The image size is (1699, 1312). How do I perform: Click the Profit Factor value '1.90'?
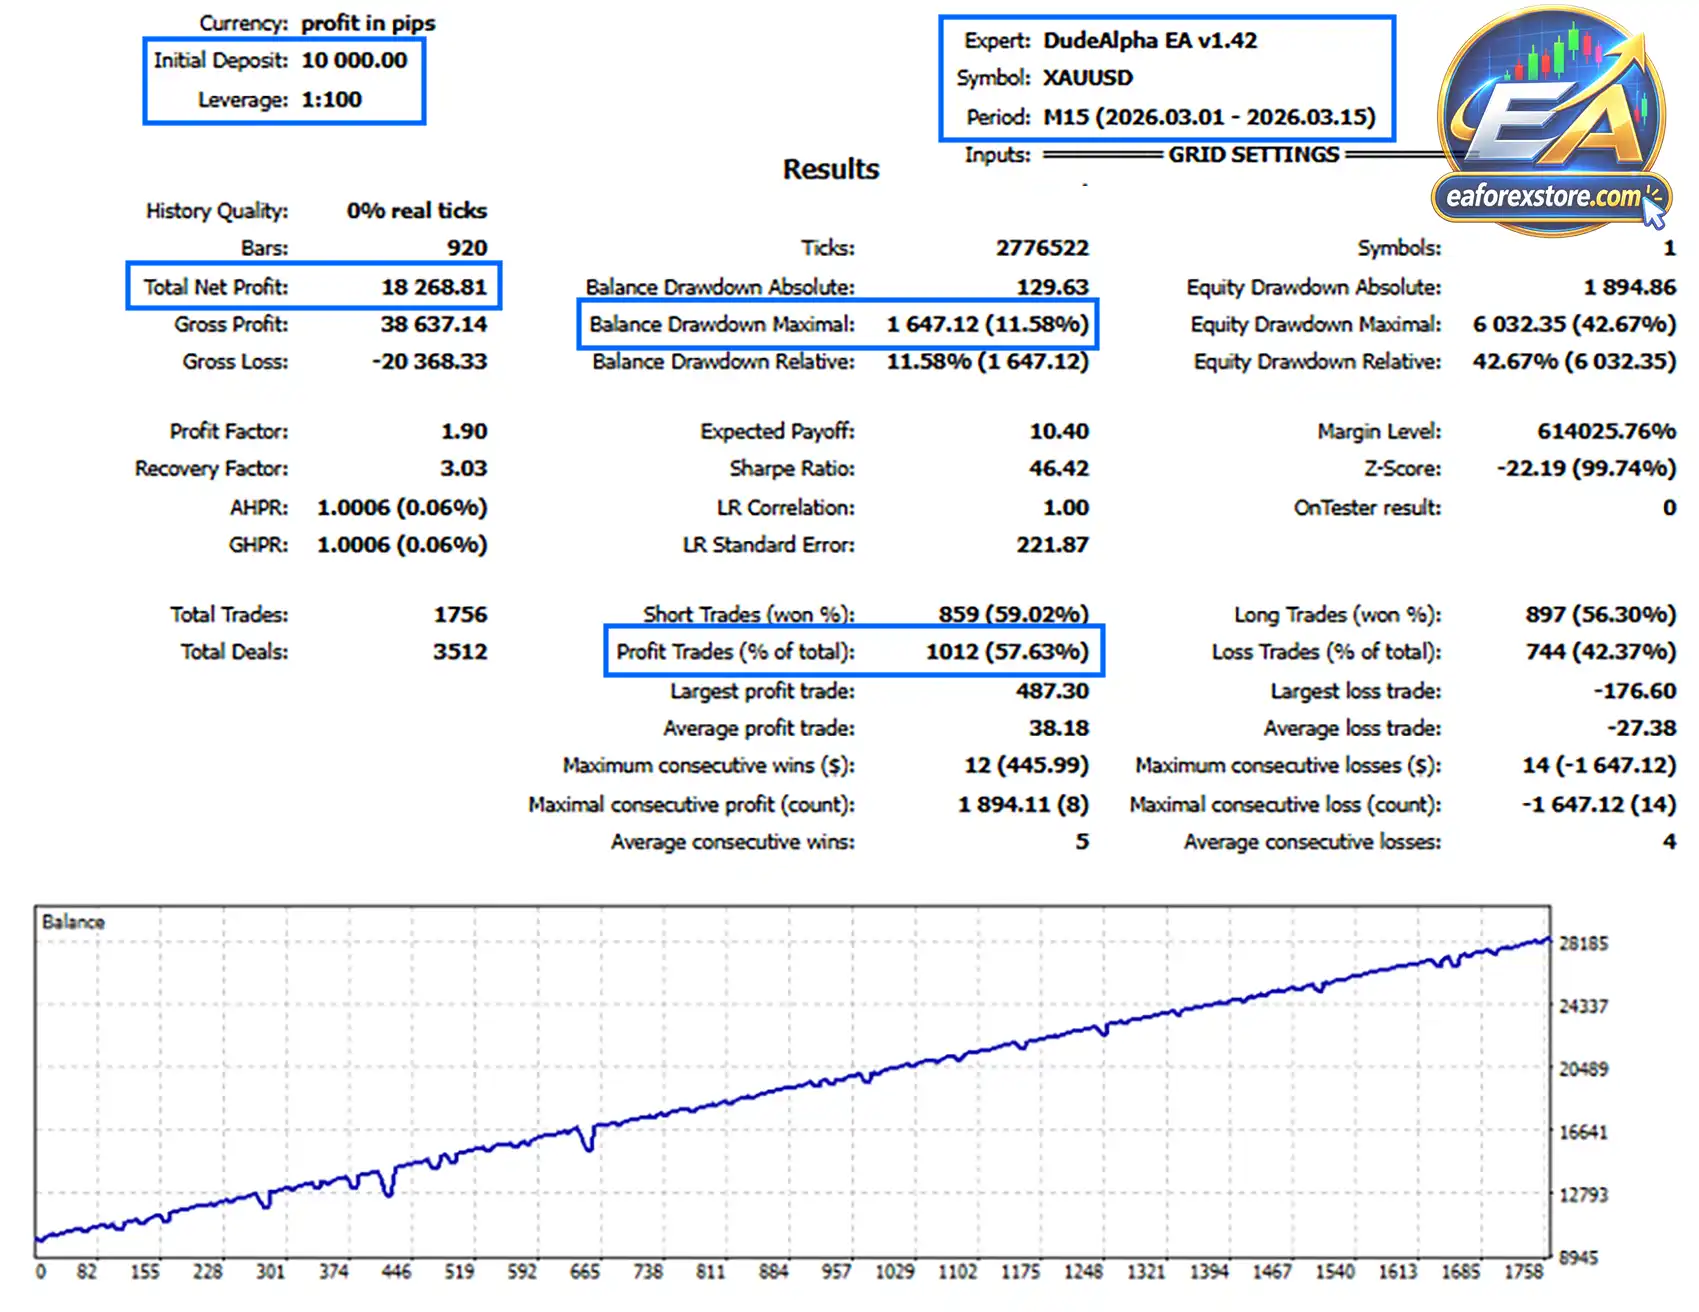point(464,431)
